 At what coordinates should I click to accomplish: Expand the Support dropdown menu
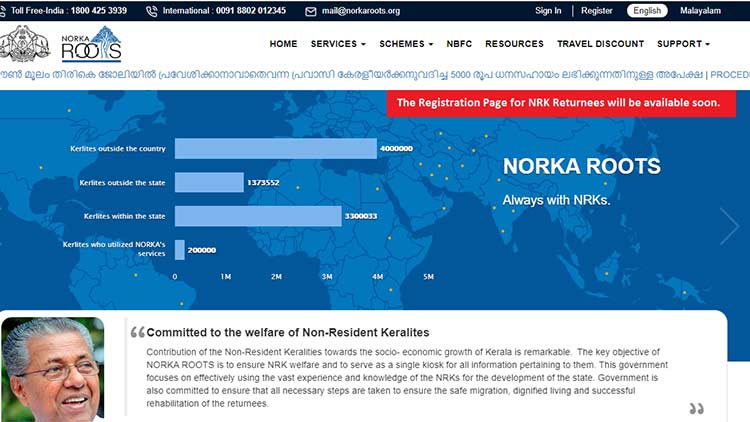pyautogui.click(x=683, y=44)
